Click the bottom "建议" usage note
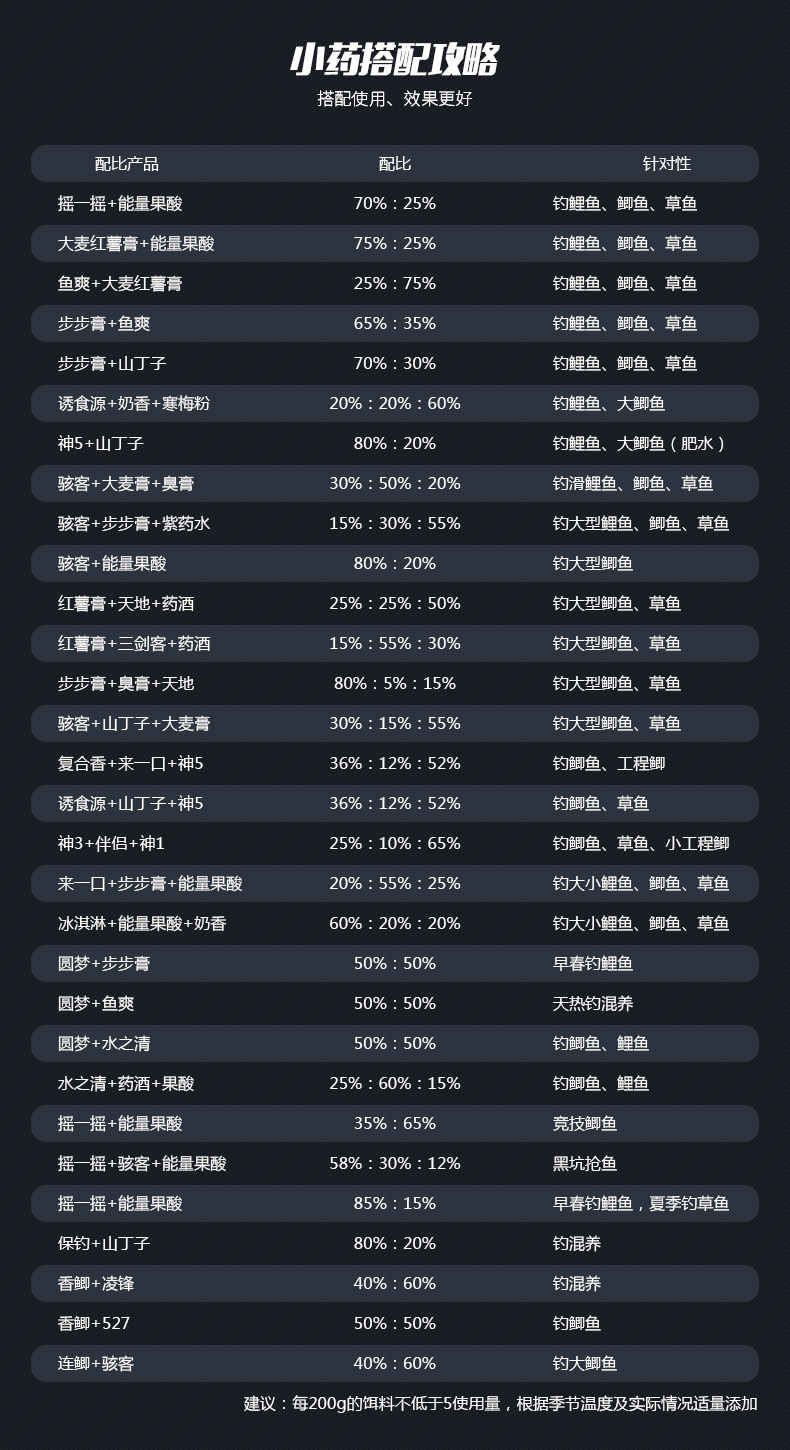This screenshot has height=1450, width=790. point(500,1403)
